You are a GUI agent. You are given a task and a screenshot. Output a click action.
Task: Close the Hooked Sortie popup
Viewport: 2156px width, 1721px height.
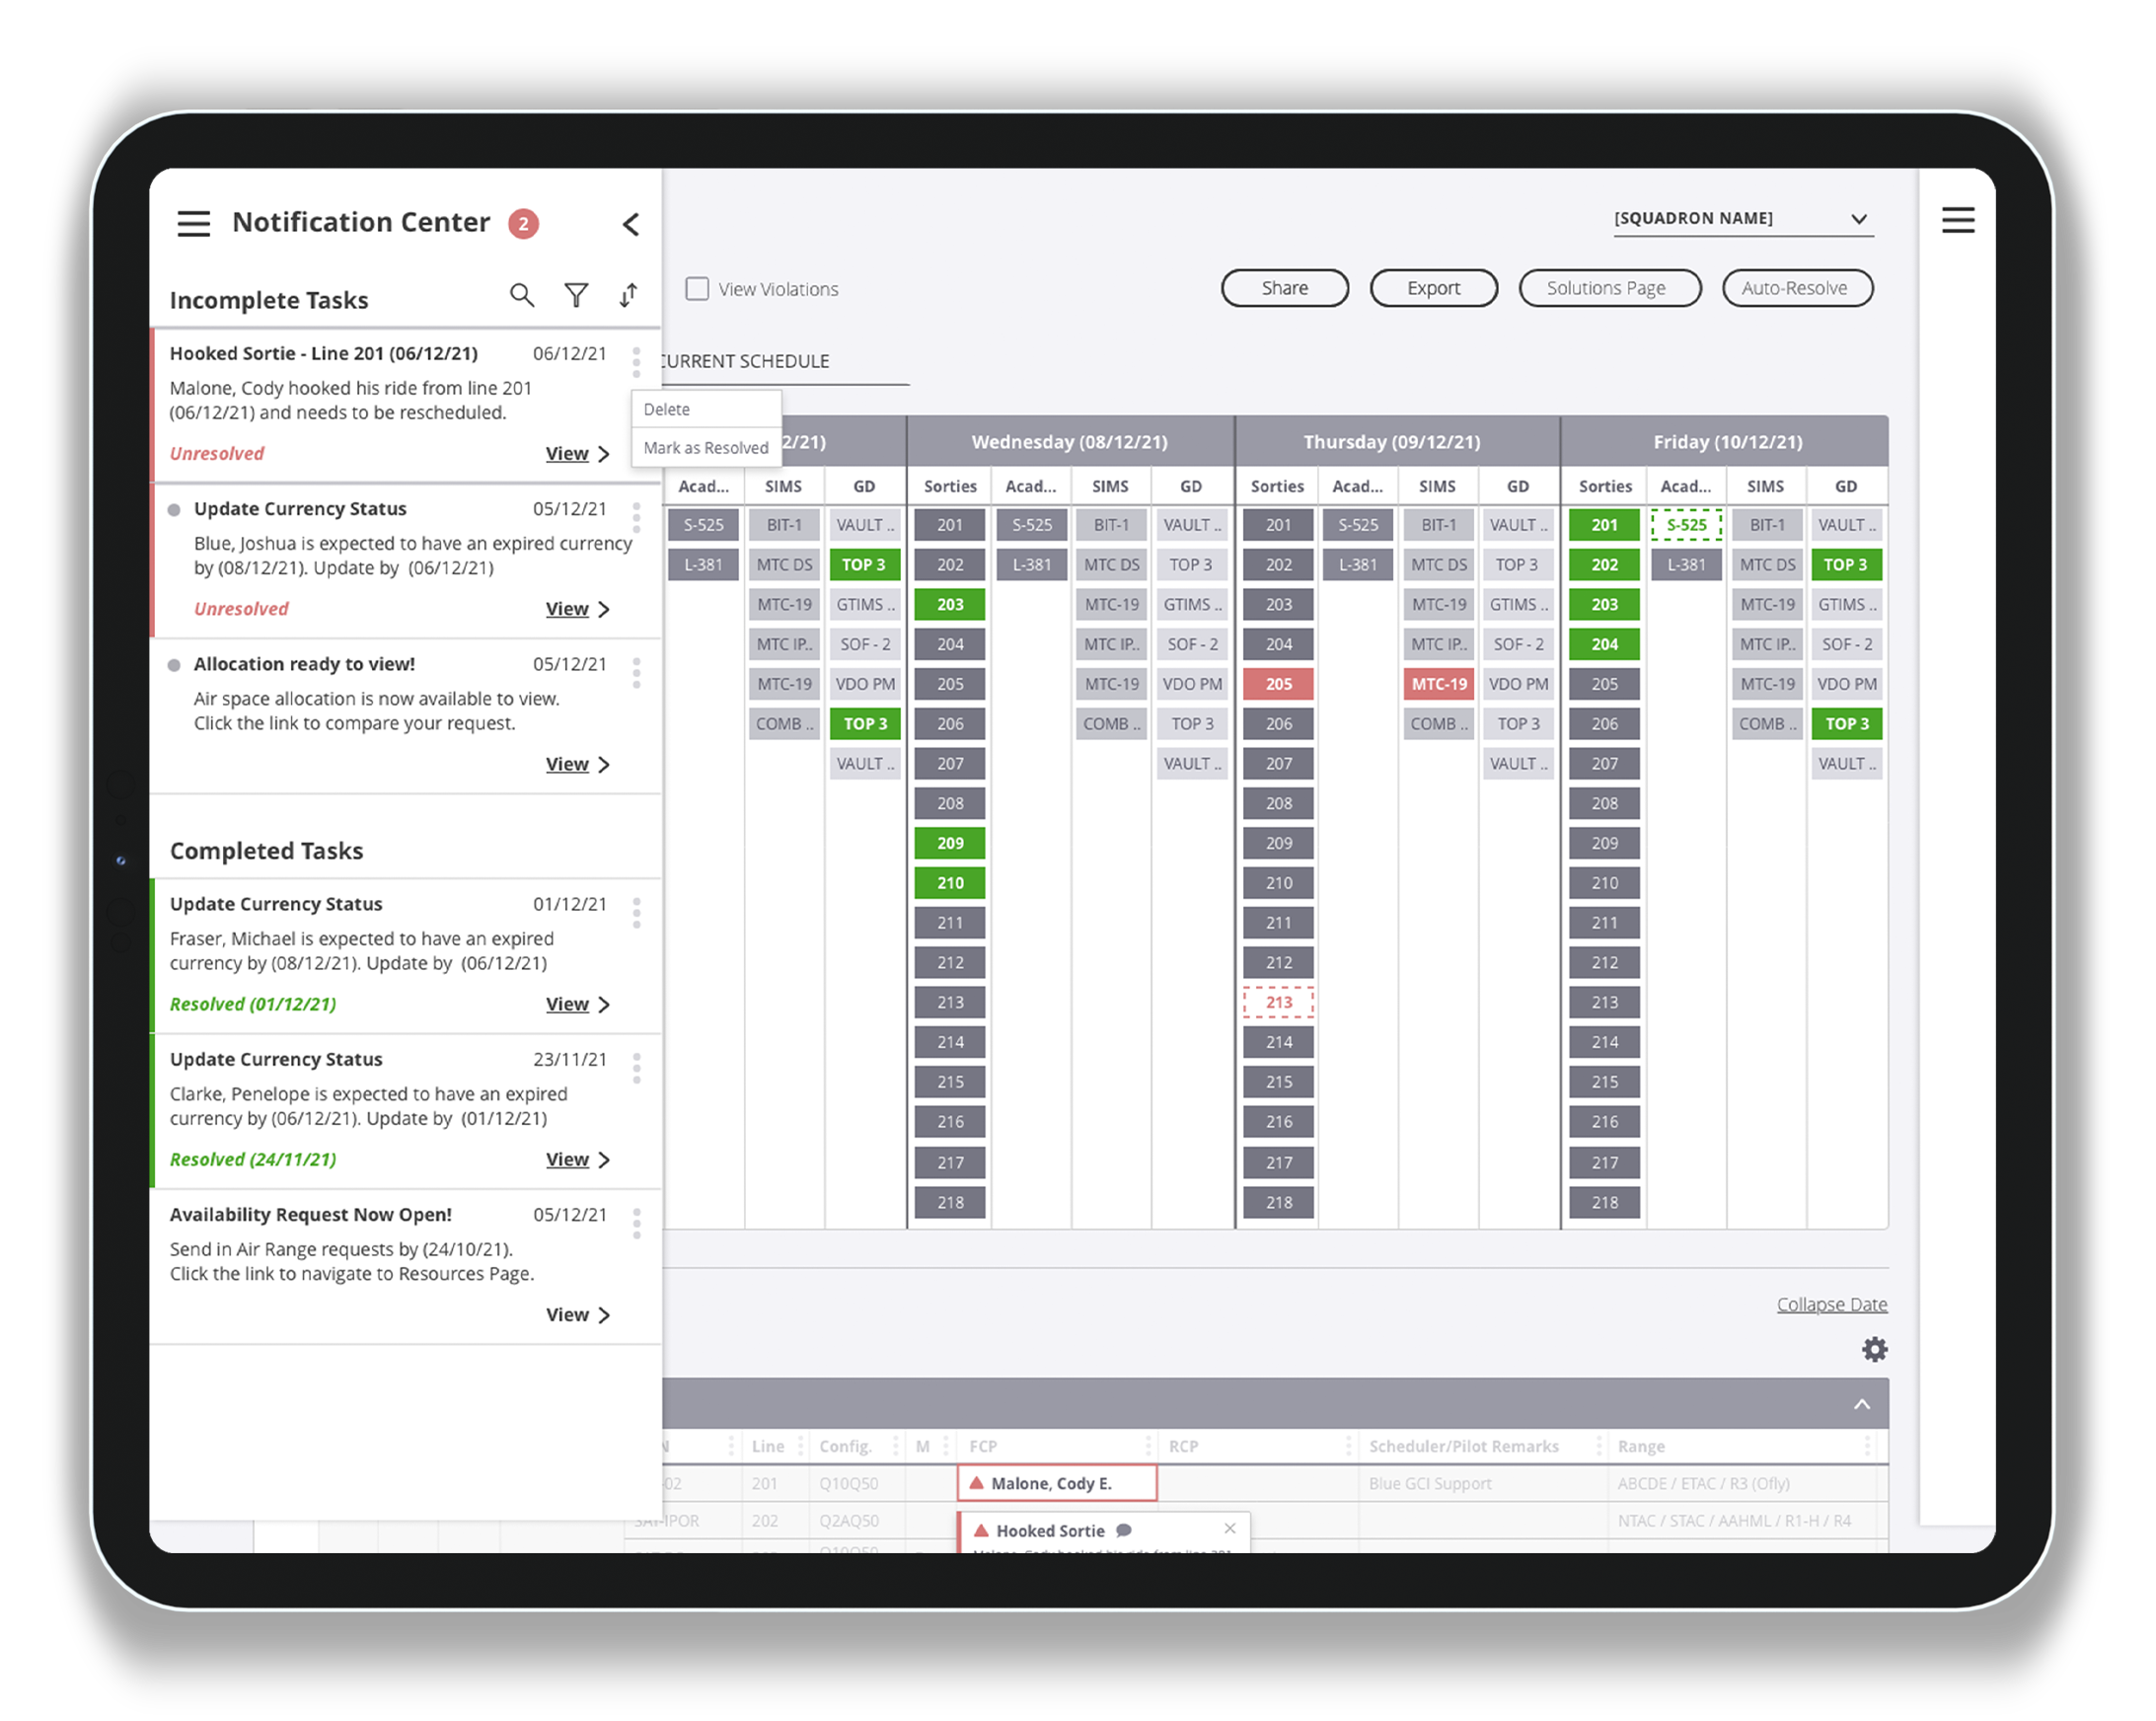tap(1230, 1528)
